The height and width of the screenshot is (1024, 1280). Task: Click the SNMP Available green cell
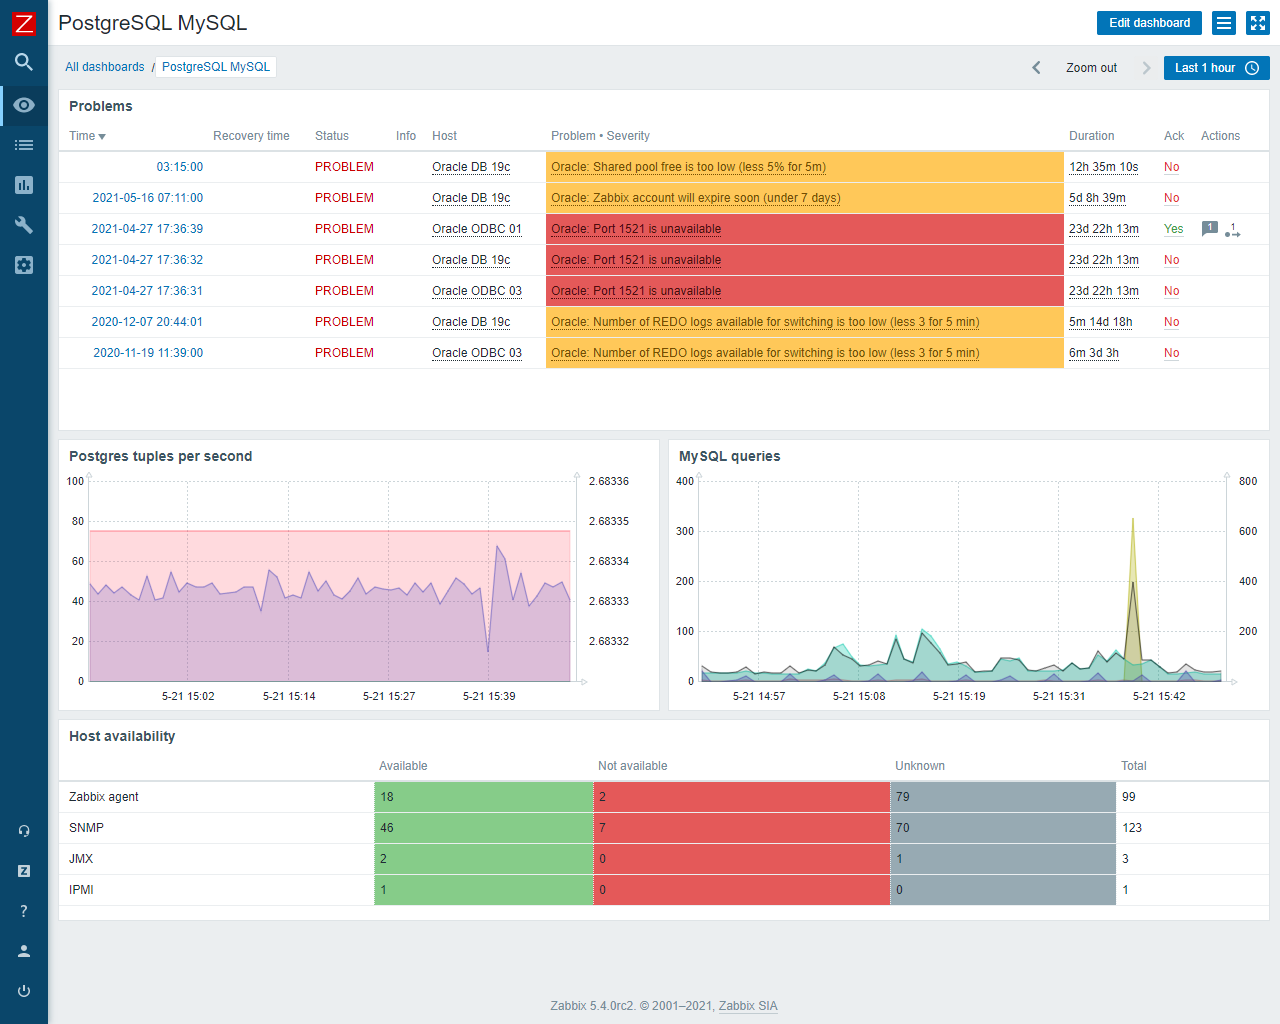[483, 827]
